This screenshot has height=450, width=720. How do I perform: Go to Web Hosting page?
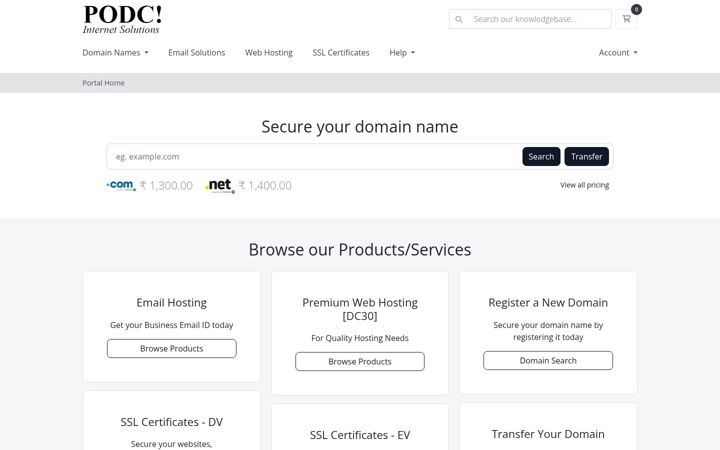point(269,53)
